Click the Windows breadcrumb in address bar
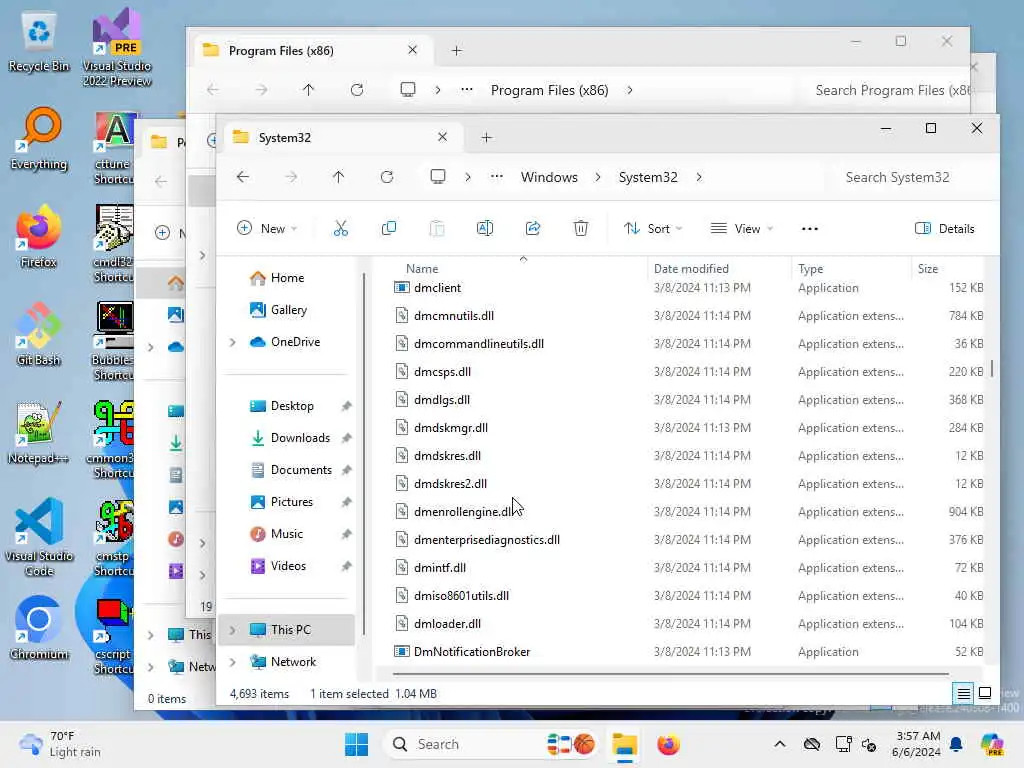 [549, 177]
